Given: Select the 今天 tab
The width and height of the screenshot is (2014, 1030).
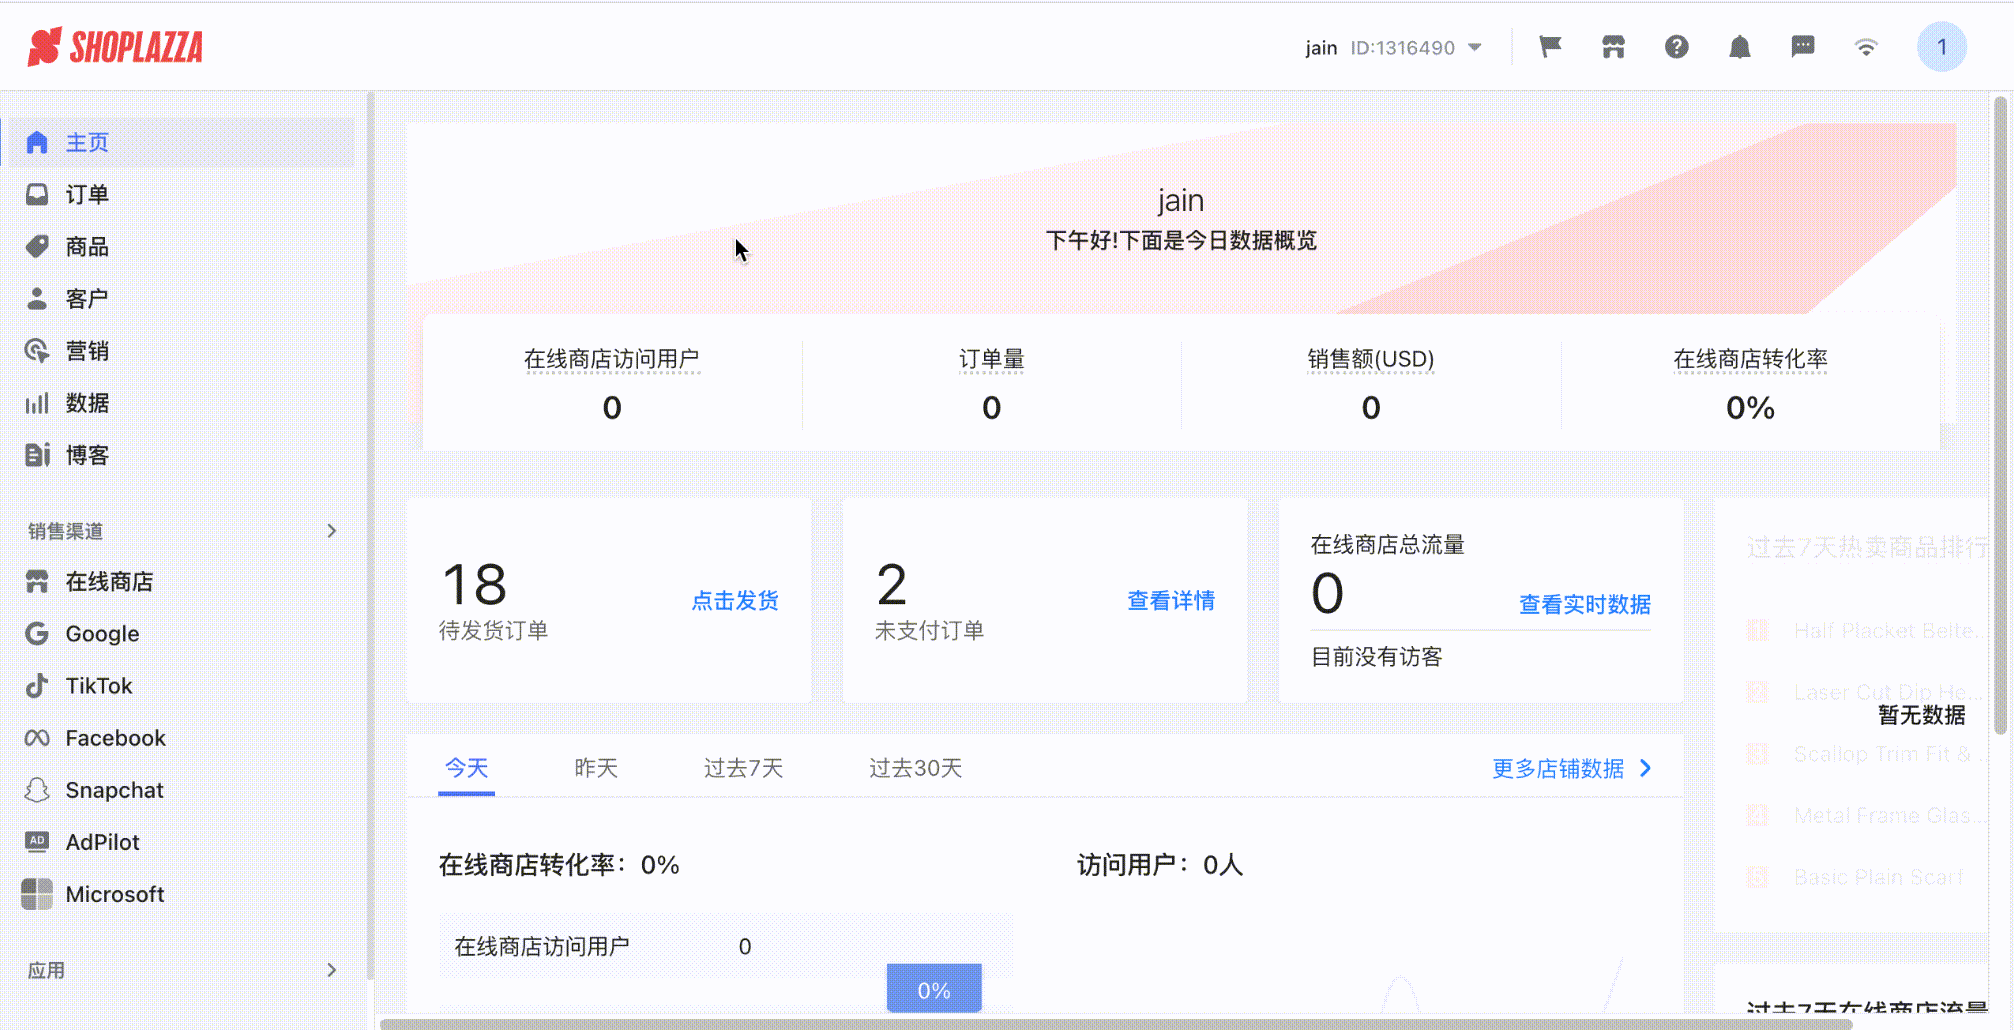Looking at the screenshot, I should tap(466, 768).
